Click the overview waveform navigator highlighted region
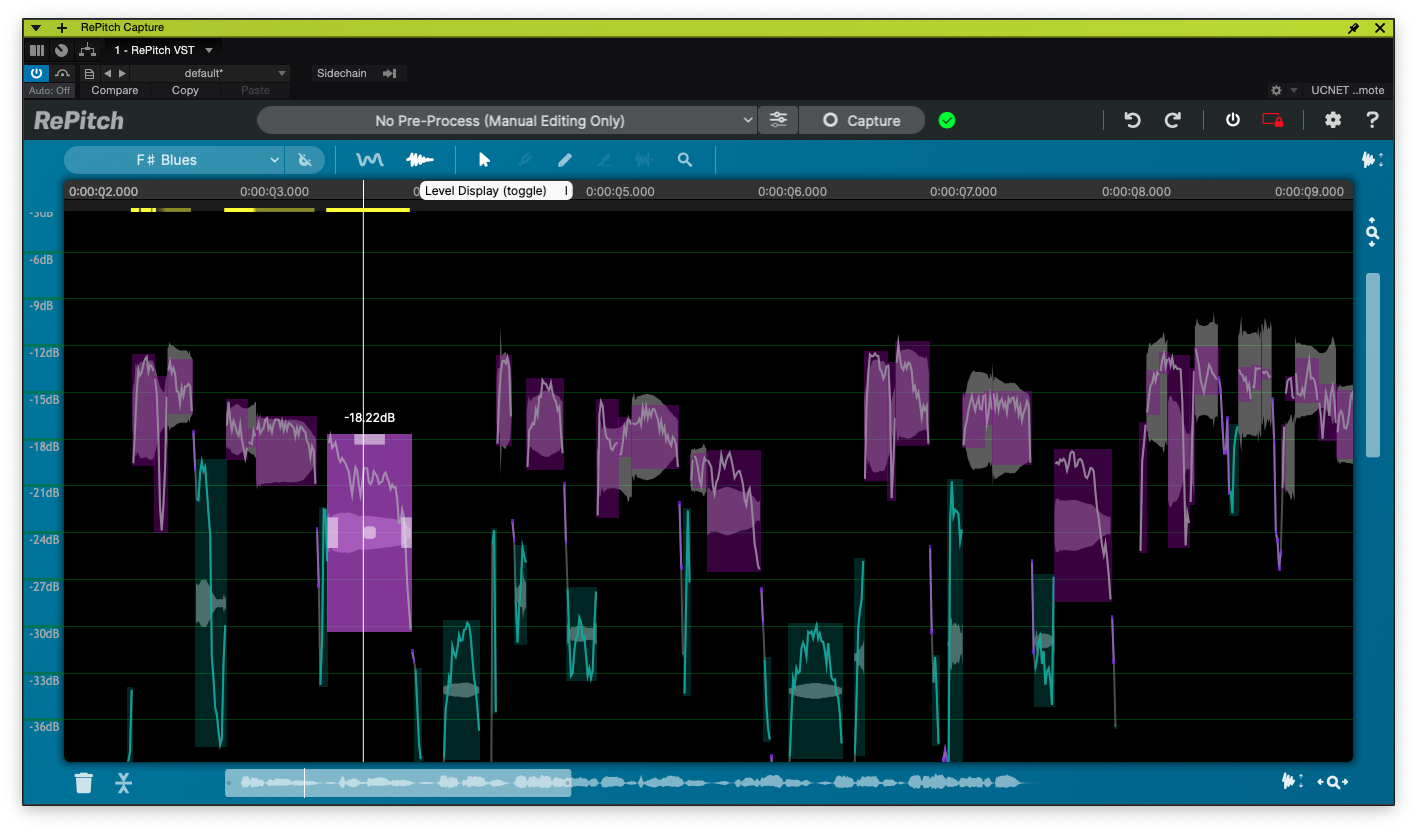This screenshot has width=1417, height=832. point(398,782)
